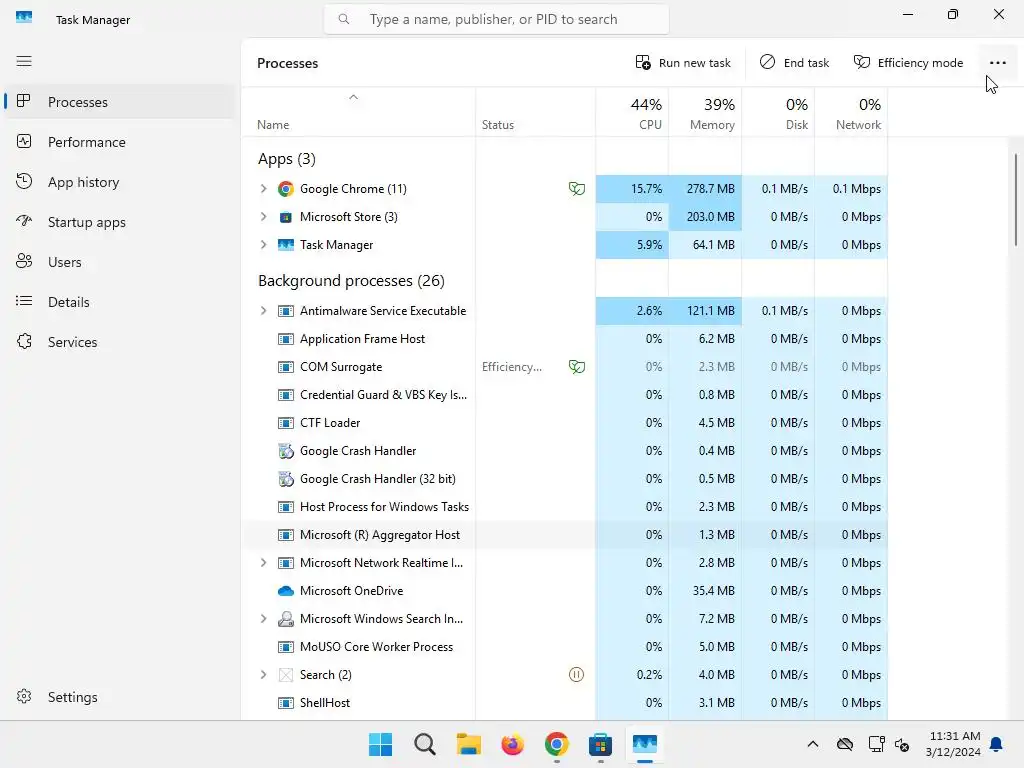
Task: Sort by the Status column header
Action: pyautogui.click(x=536, y=113)
